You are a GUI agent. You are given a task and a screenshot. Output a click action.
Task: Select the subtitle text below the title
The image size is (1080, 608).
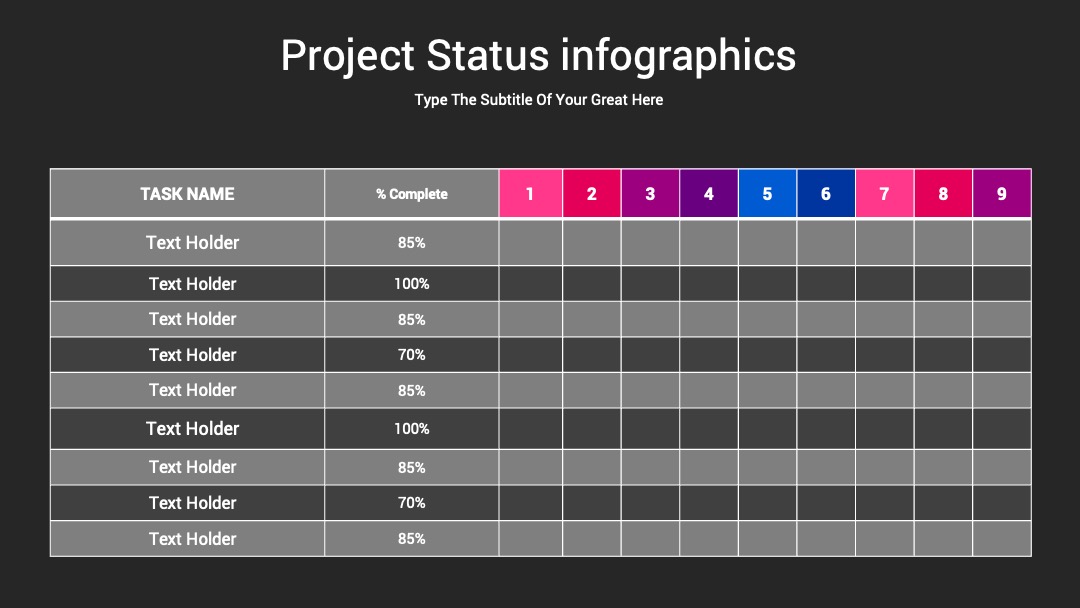[539, 100]
